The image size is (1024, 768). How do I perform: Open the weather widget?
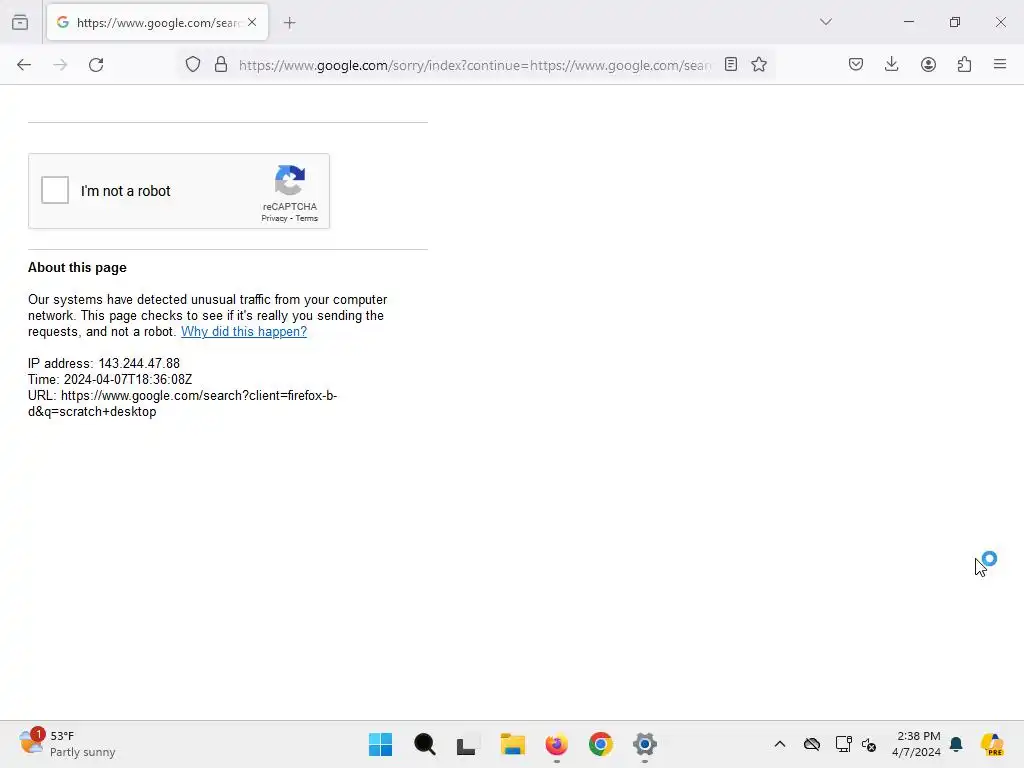[x=67, y=744]
